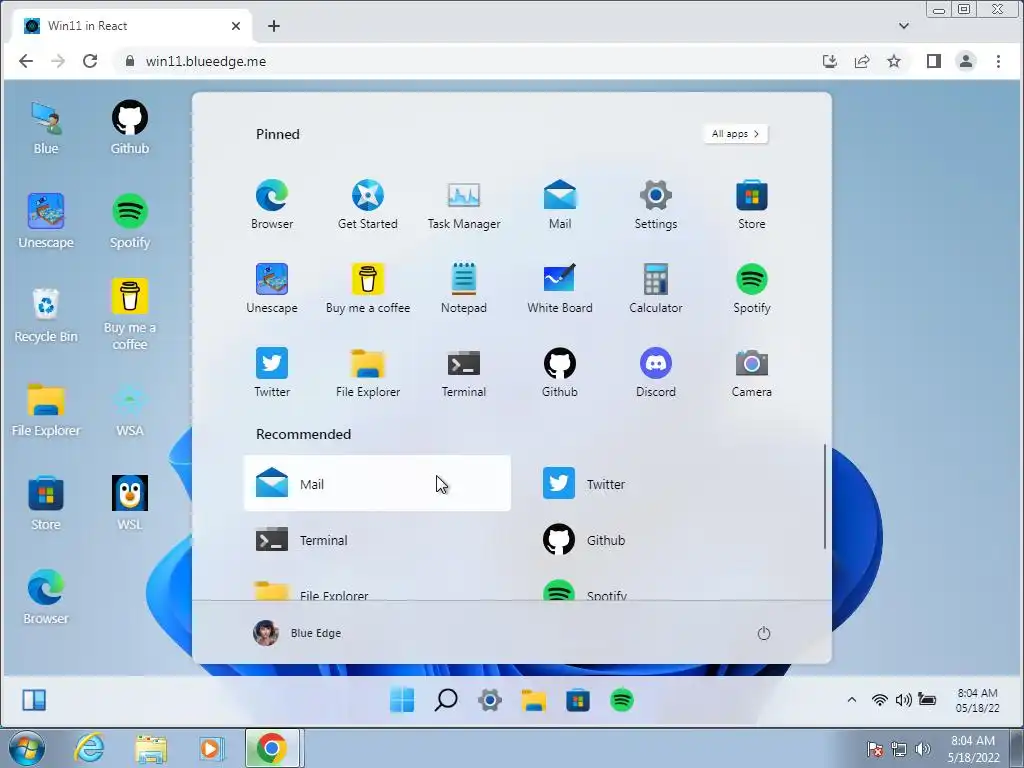Screen dimensions: 1024x768
Task: Open File Explorer in Win11 taskbar
Action: [x=534, y=701]
